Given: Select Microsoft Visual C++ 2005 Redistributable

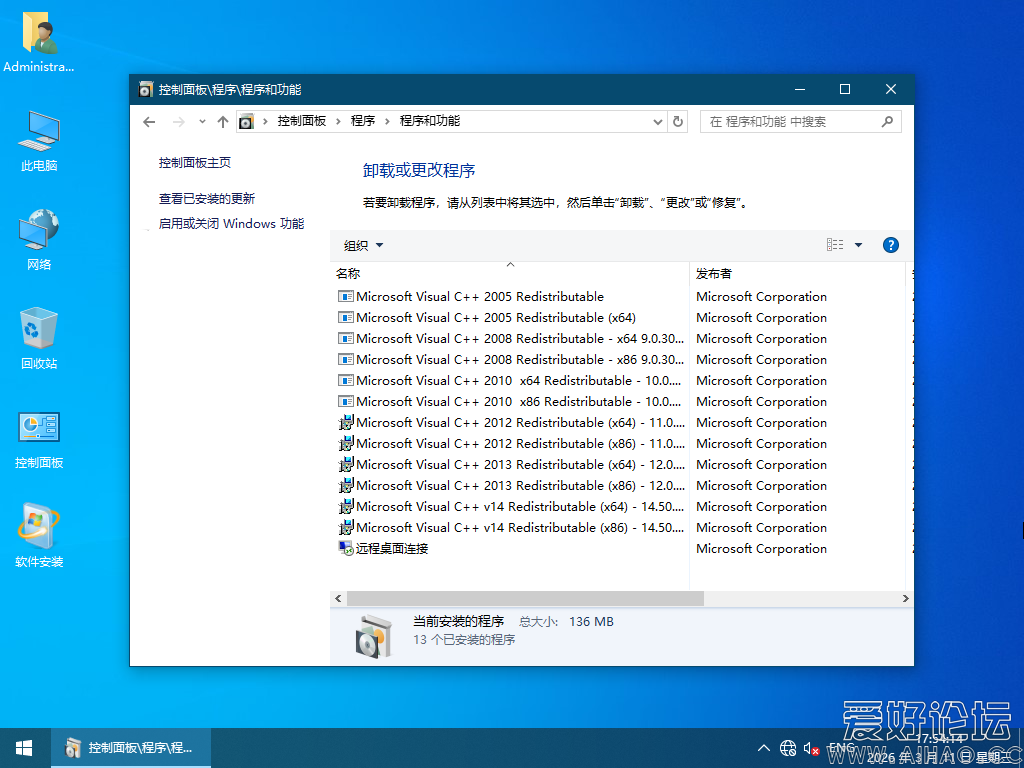Looking at the screenshot, I should pos(480,296).
